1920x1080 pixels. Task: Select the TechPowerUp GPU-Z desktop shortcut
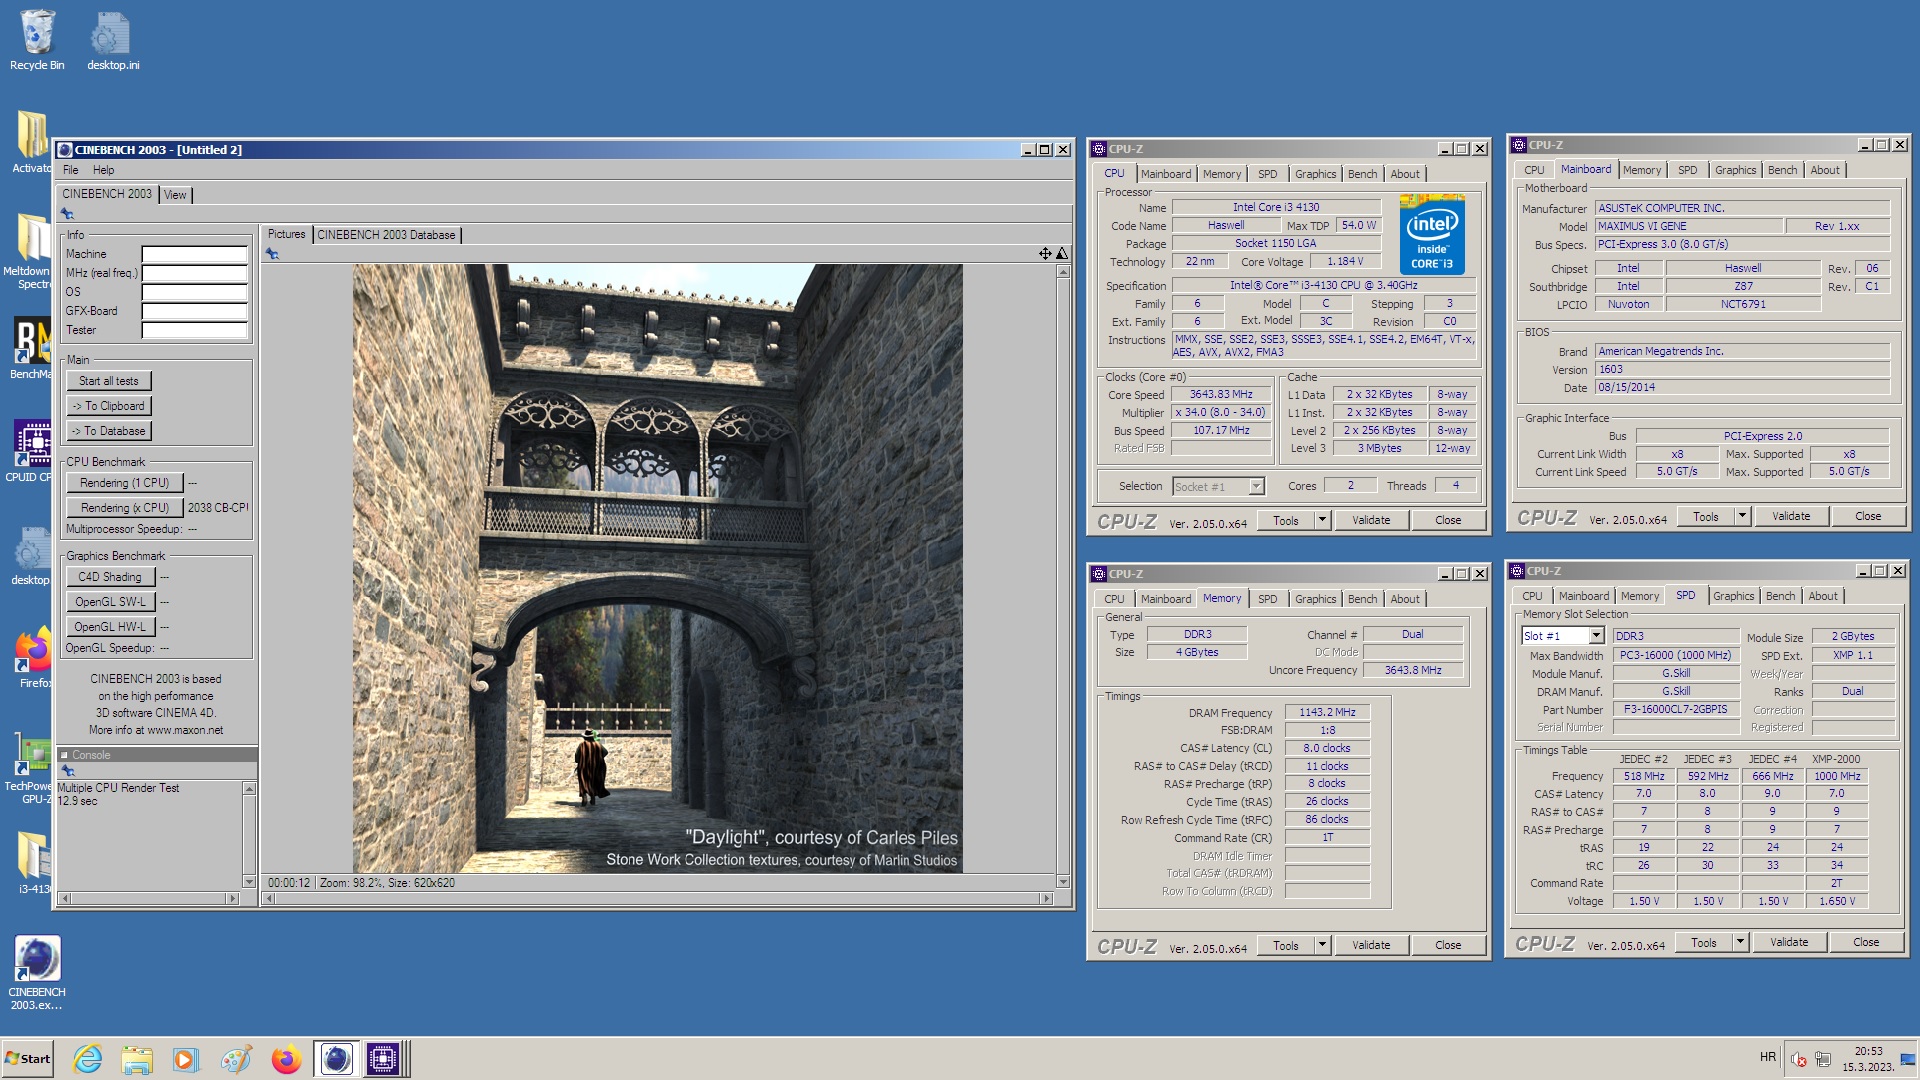(28, 769)
